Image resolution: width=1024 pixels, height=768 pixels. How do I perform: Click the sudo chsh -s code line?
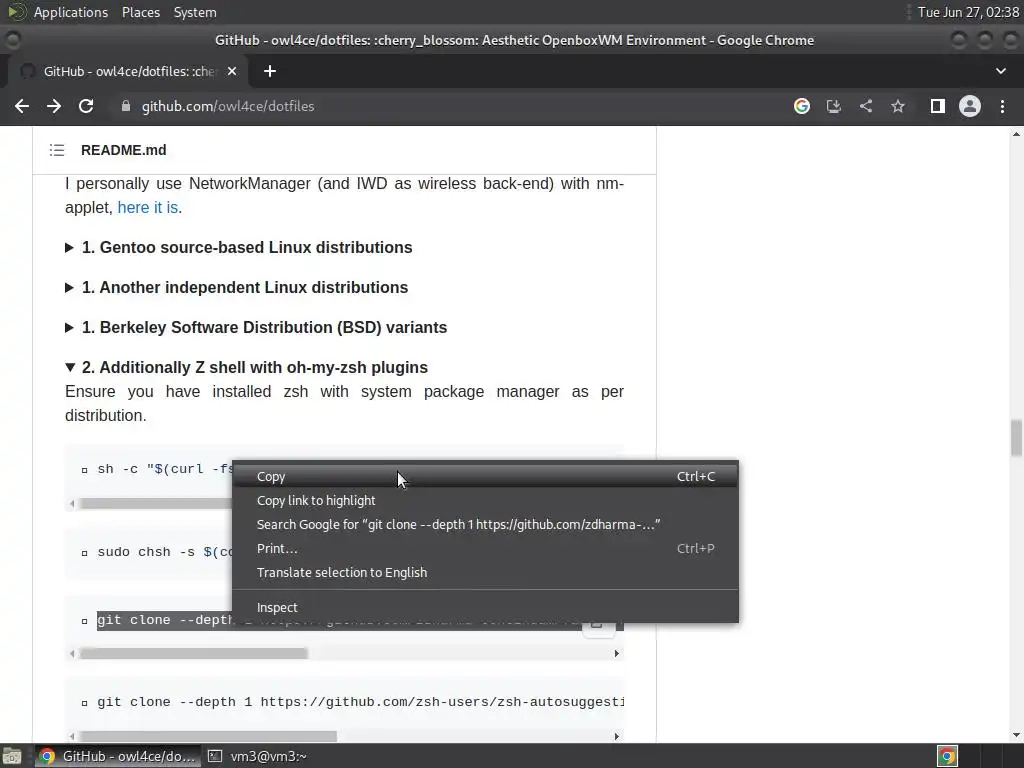(165, 552)
